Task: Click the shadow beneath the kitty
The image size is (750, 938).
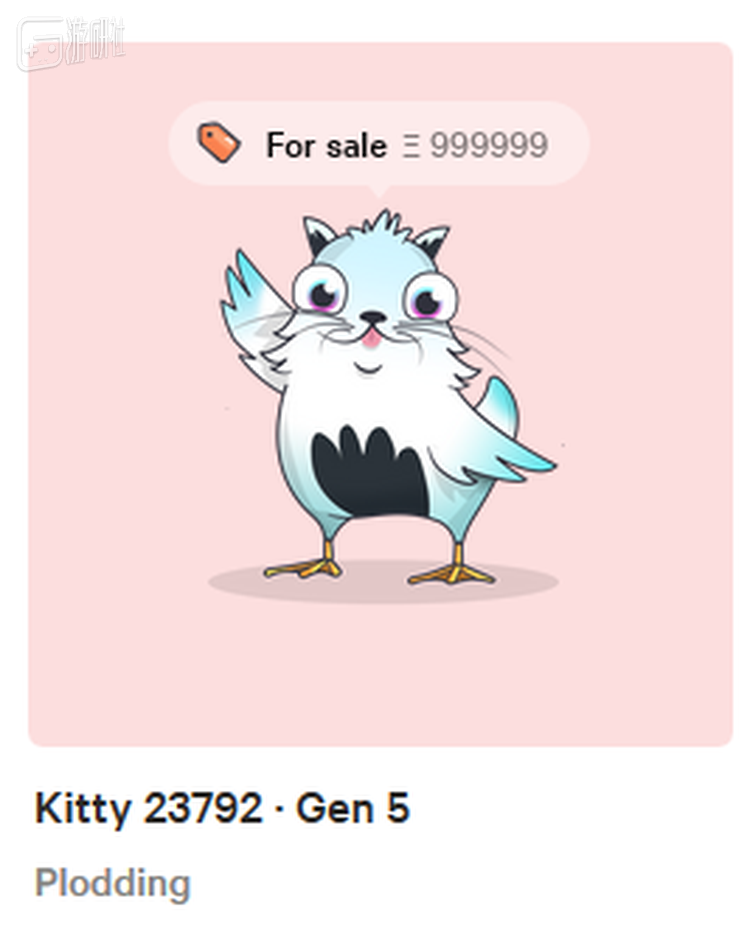Action: pos(383,581)
